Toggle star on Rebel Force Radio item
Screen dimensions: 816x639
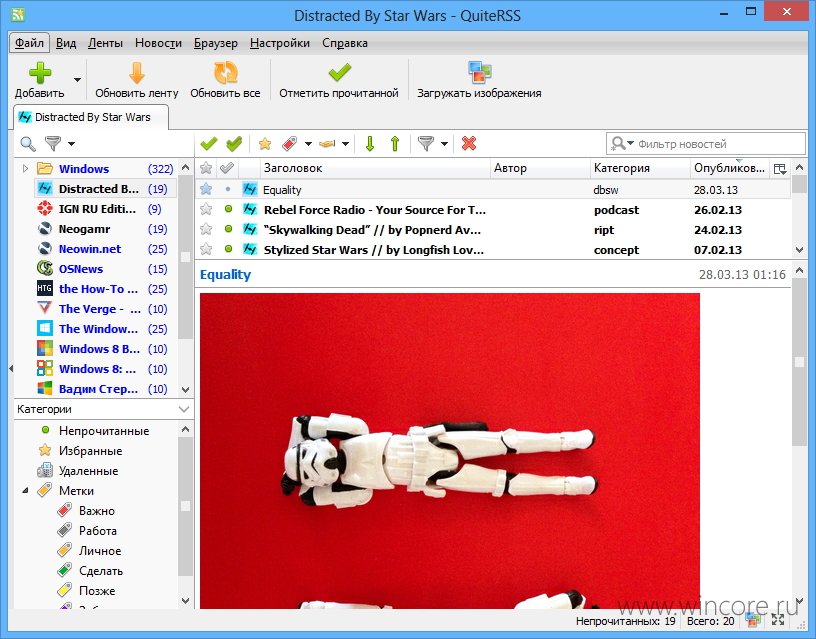tap(206, 209)
